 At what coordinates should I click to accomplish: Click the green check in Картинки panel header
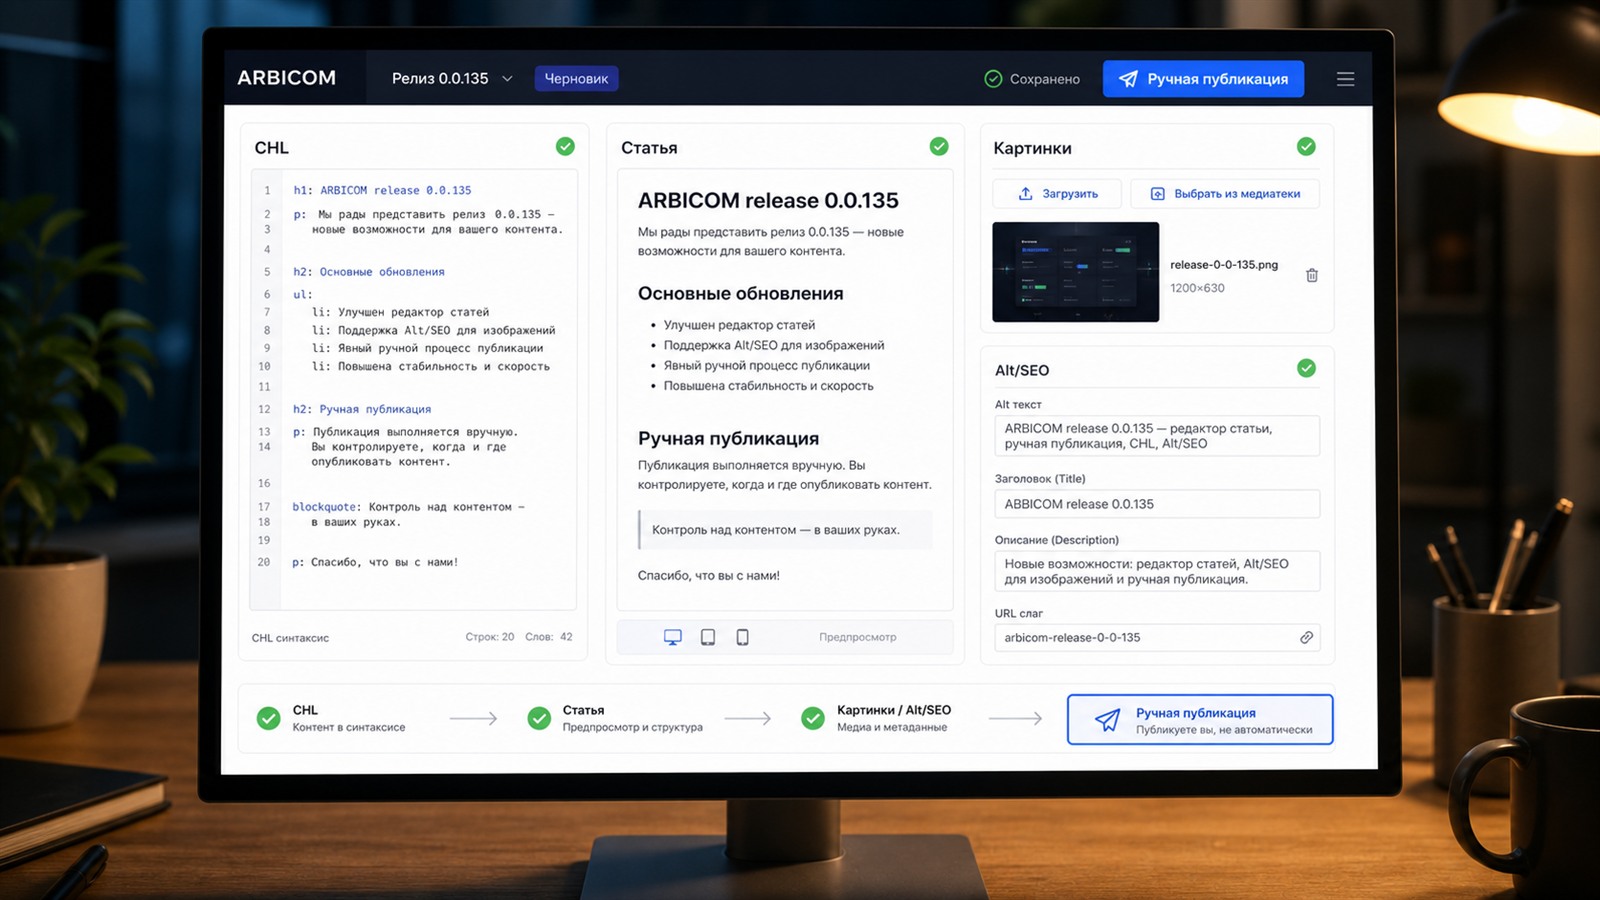pyautogui.click(x=1306, y=146)
